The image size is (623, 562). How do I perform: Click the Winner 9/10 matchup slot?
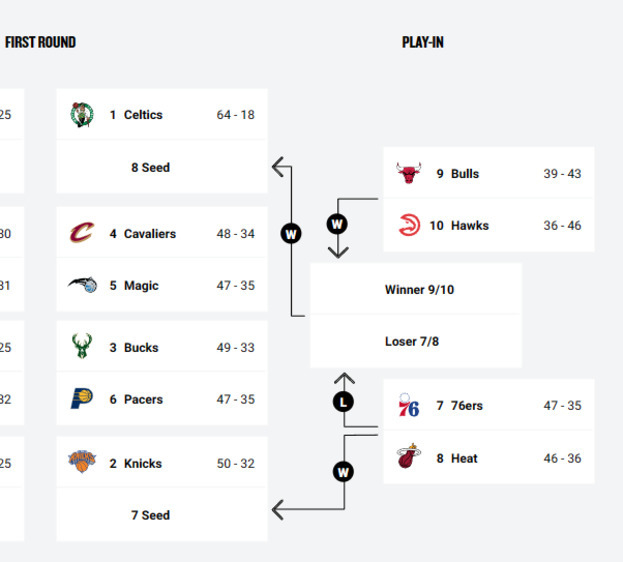point(419,290)
